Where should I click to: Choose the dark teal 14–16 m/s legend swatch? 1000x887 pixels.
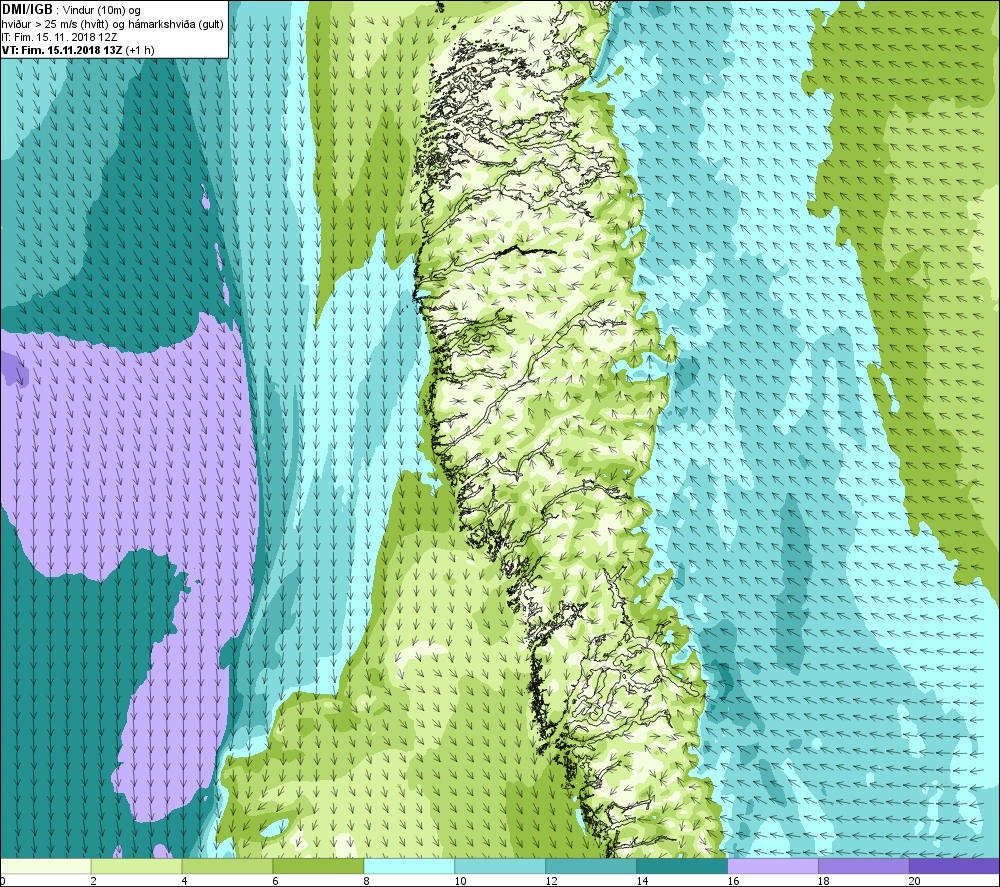(x=682, y=866)
